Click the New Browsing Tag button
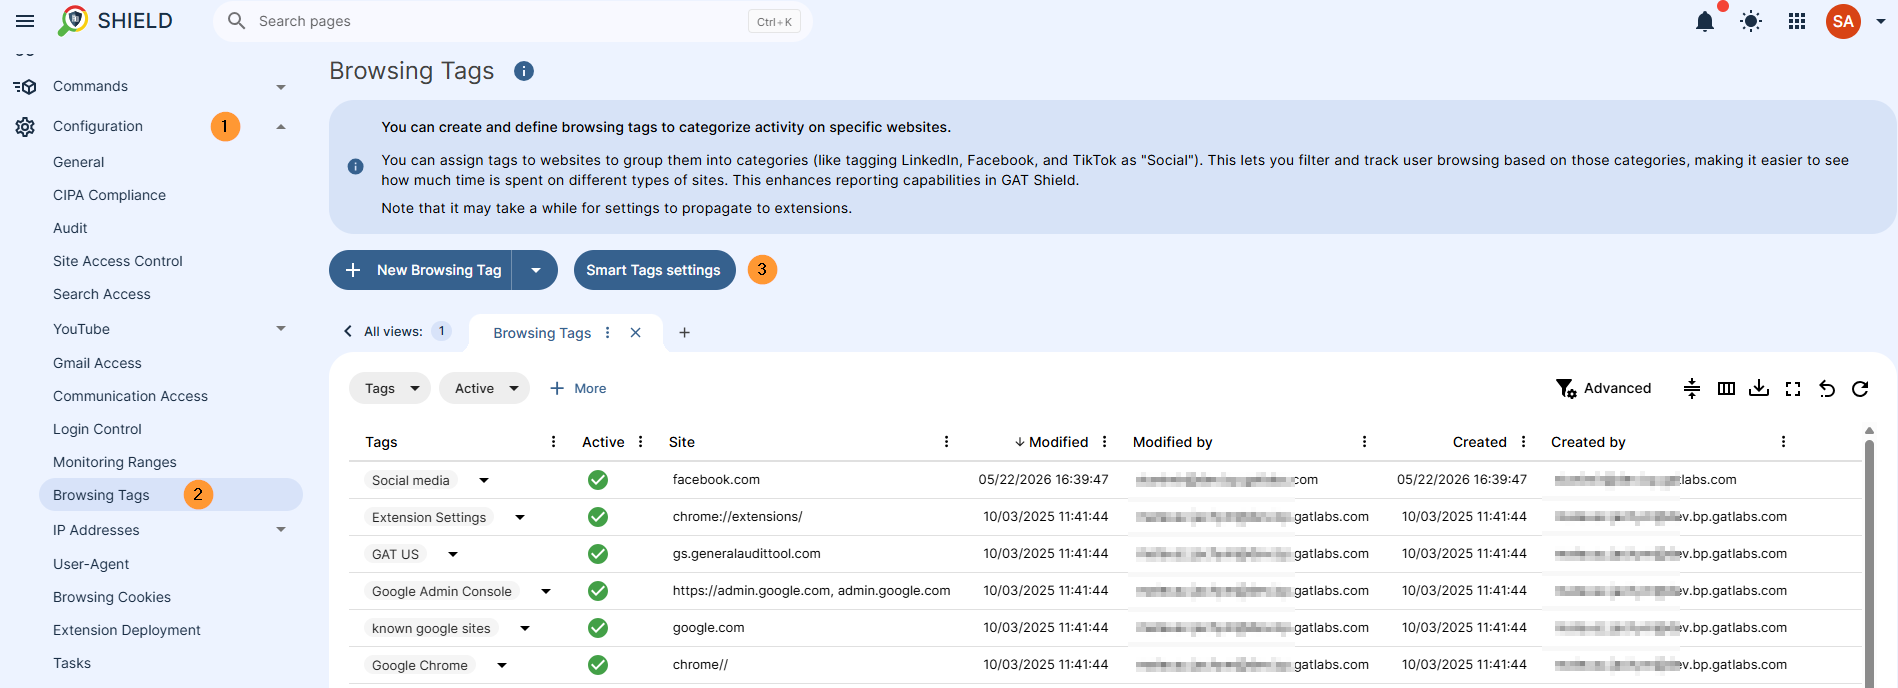Viewport: 1898px width, 688px height. pos(421,270)
